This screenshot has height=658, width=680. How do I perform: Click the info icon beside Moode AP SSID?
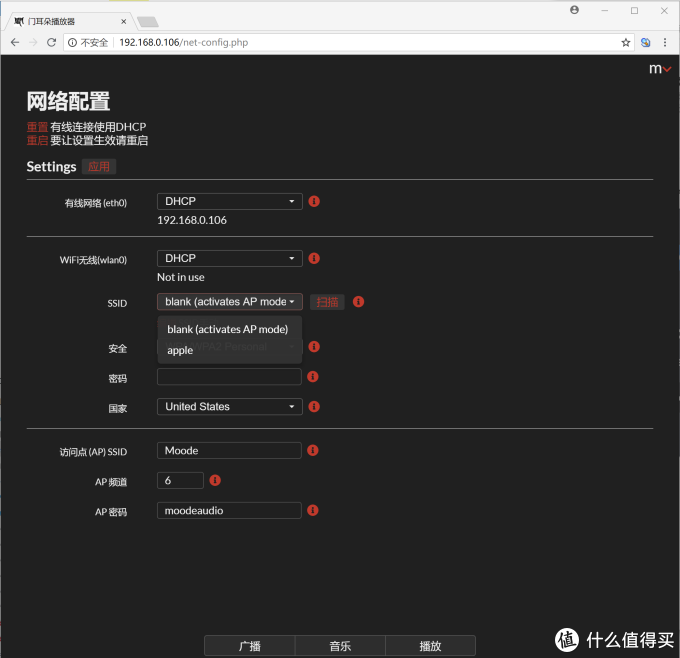tap(313, 450)
